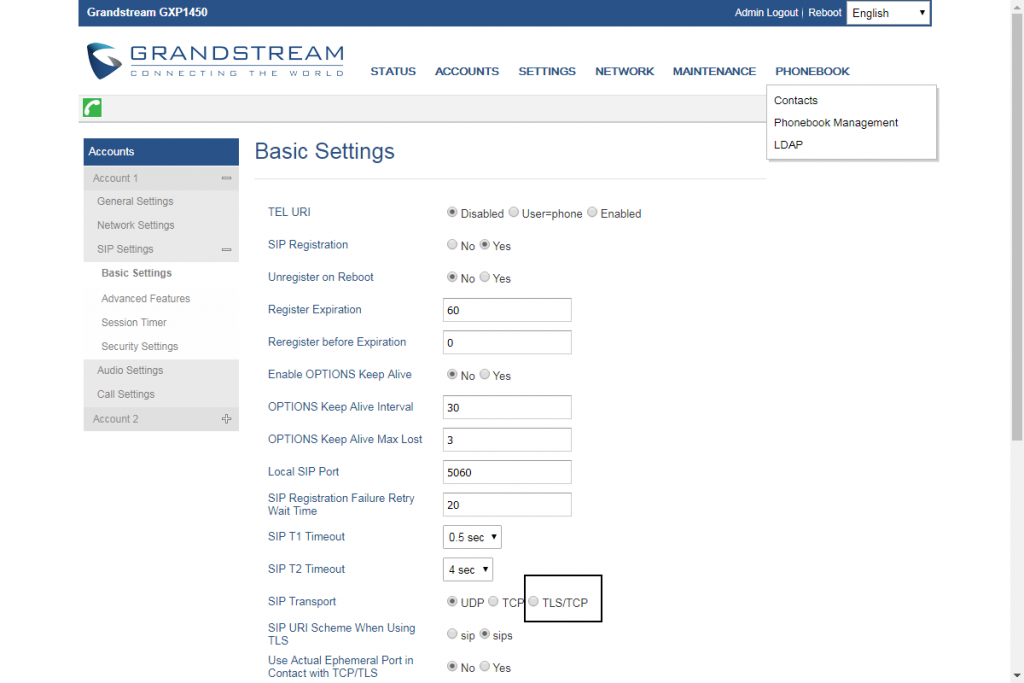Collapse Account 1 with minus icon

pos(226,178)
